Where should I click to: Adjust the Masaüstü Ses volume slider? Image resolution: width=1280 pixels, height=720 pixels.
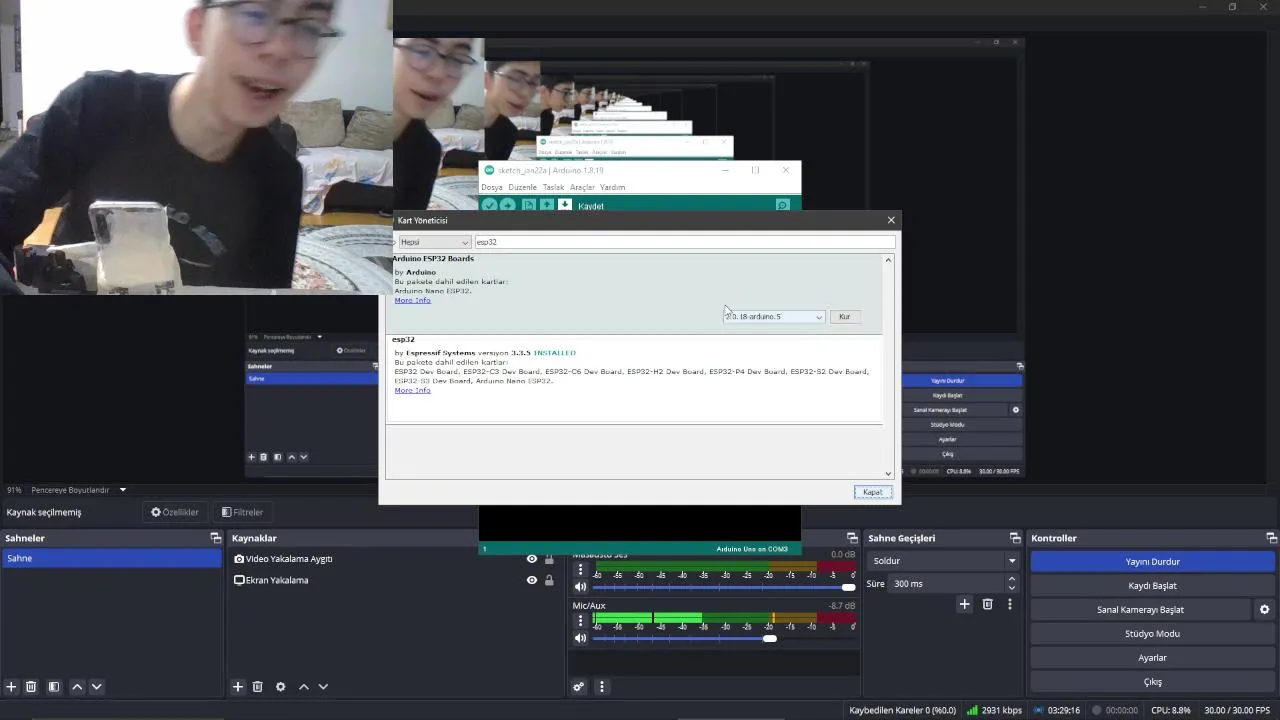(849, 587)
